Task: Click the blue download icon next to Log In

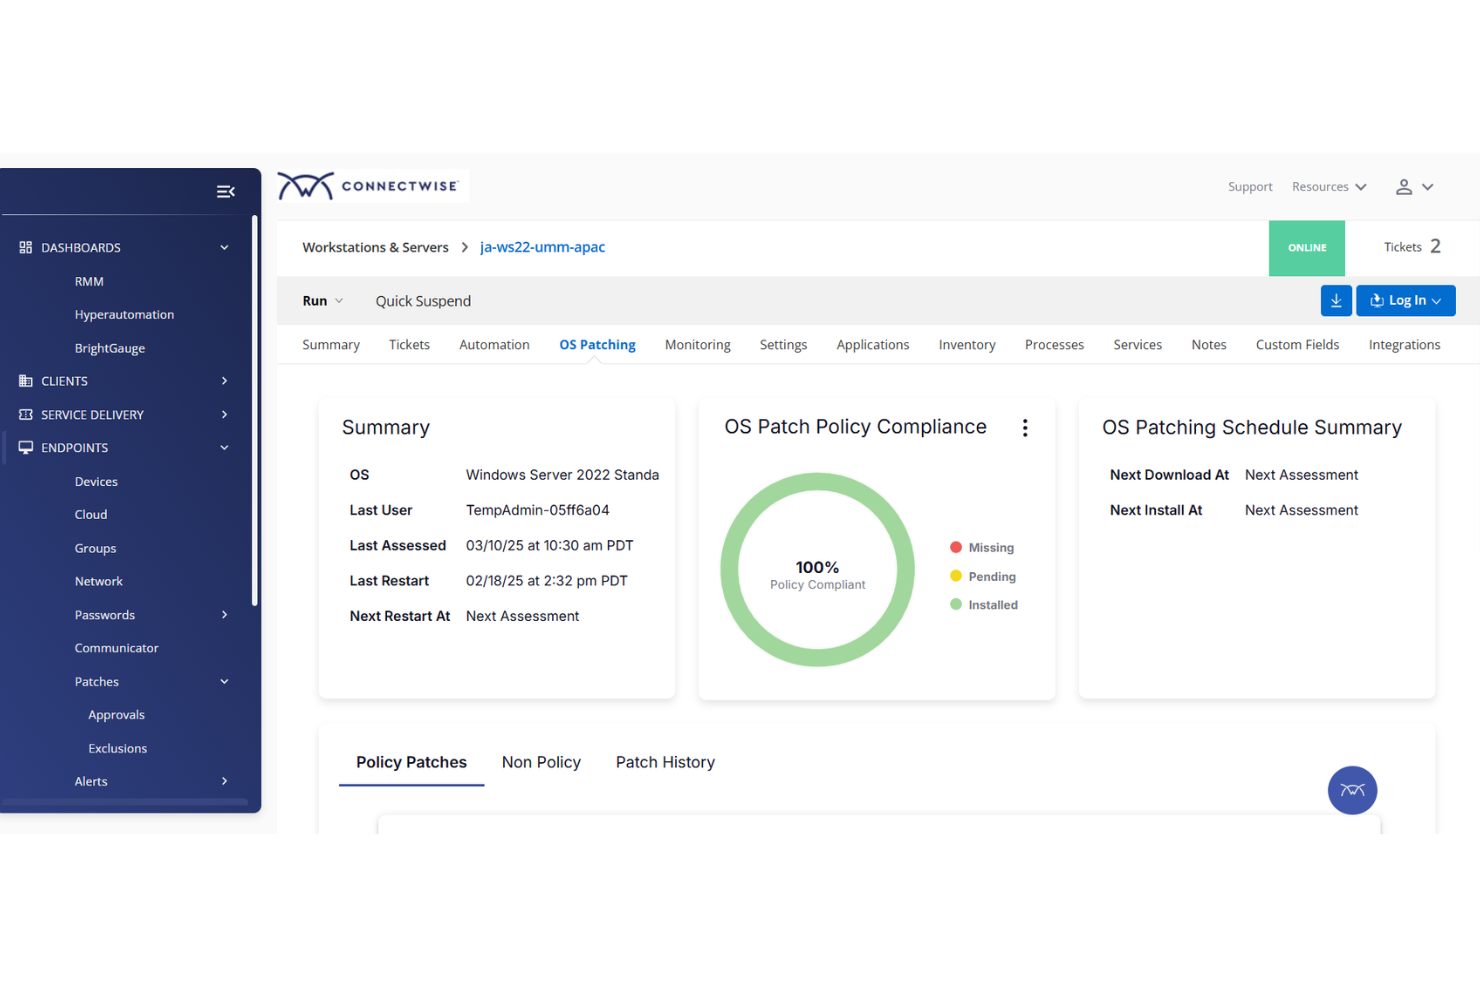Action: [1336, 300]
